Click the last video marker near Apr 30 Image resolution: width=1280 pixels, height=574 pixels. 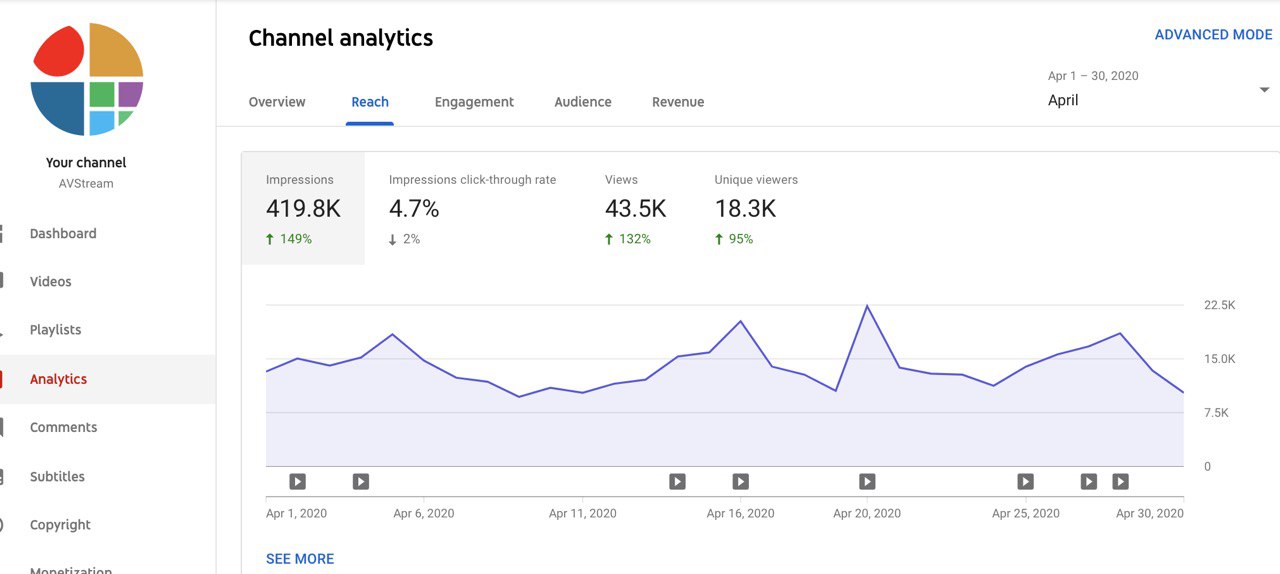click(1120, 482)
